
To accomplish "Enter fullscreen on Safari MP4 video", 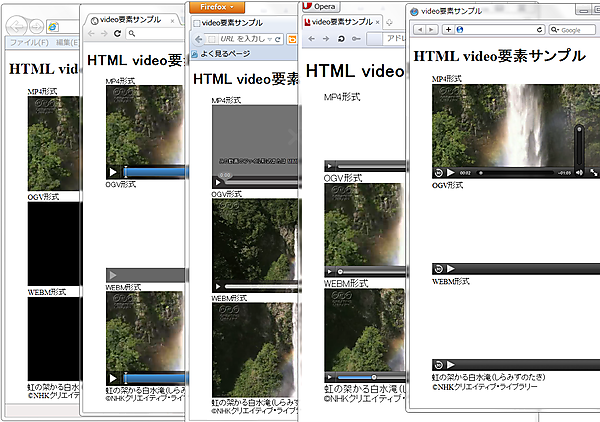I will [593, 173].
